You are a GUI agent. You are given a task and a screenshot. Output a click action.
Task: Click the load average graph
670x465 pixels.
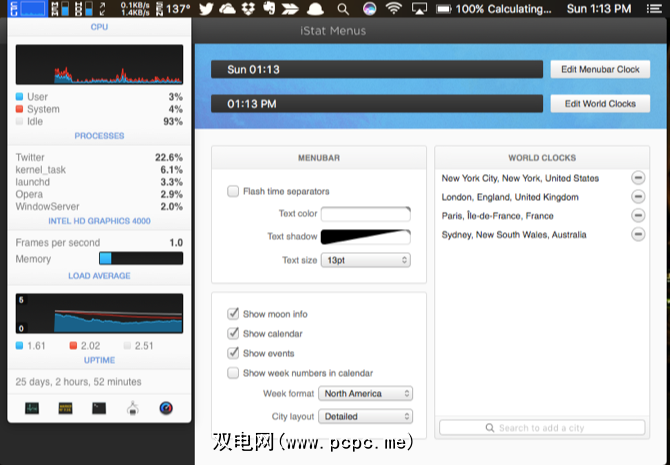click(x=99, y=313)
